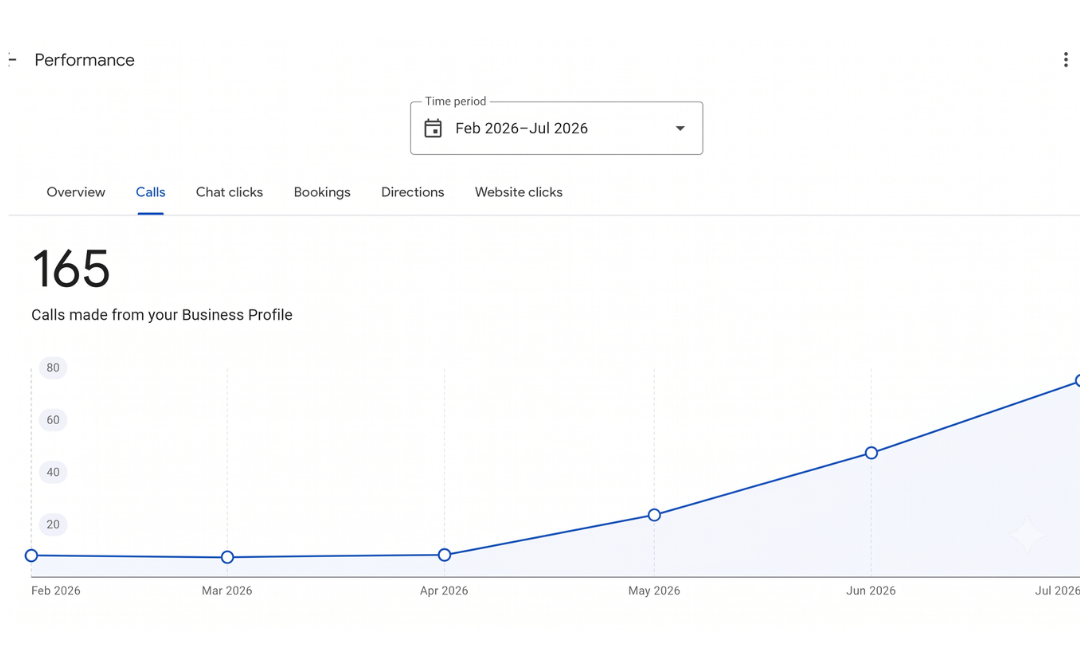The height and width of the screenshot is (668, 1080).
Task: Click the calendar icon in Time period
Action: pos(433,128)
